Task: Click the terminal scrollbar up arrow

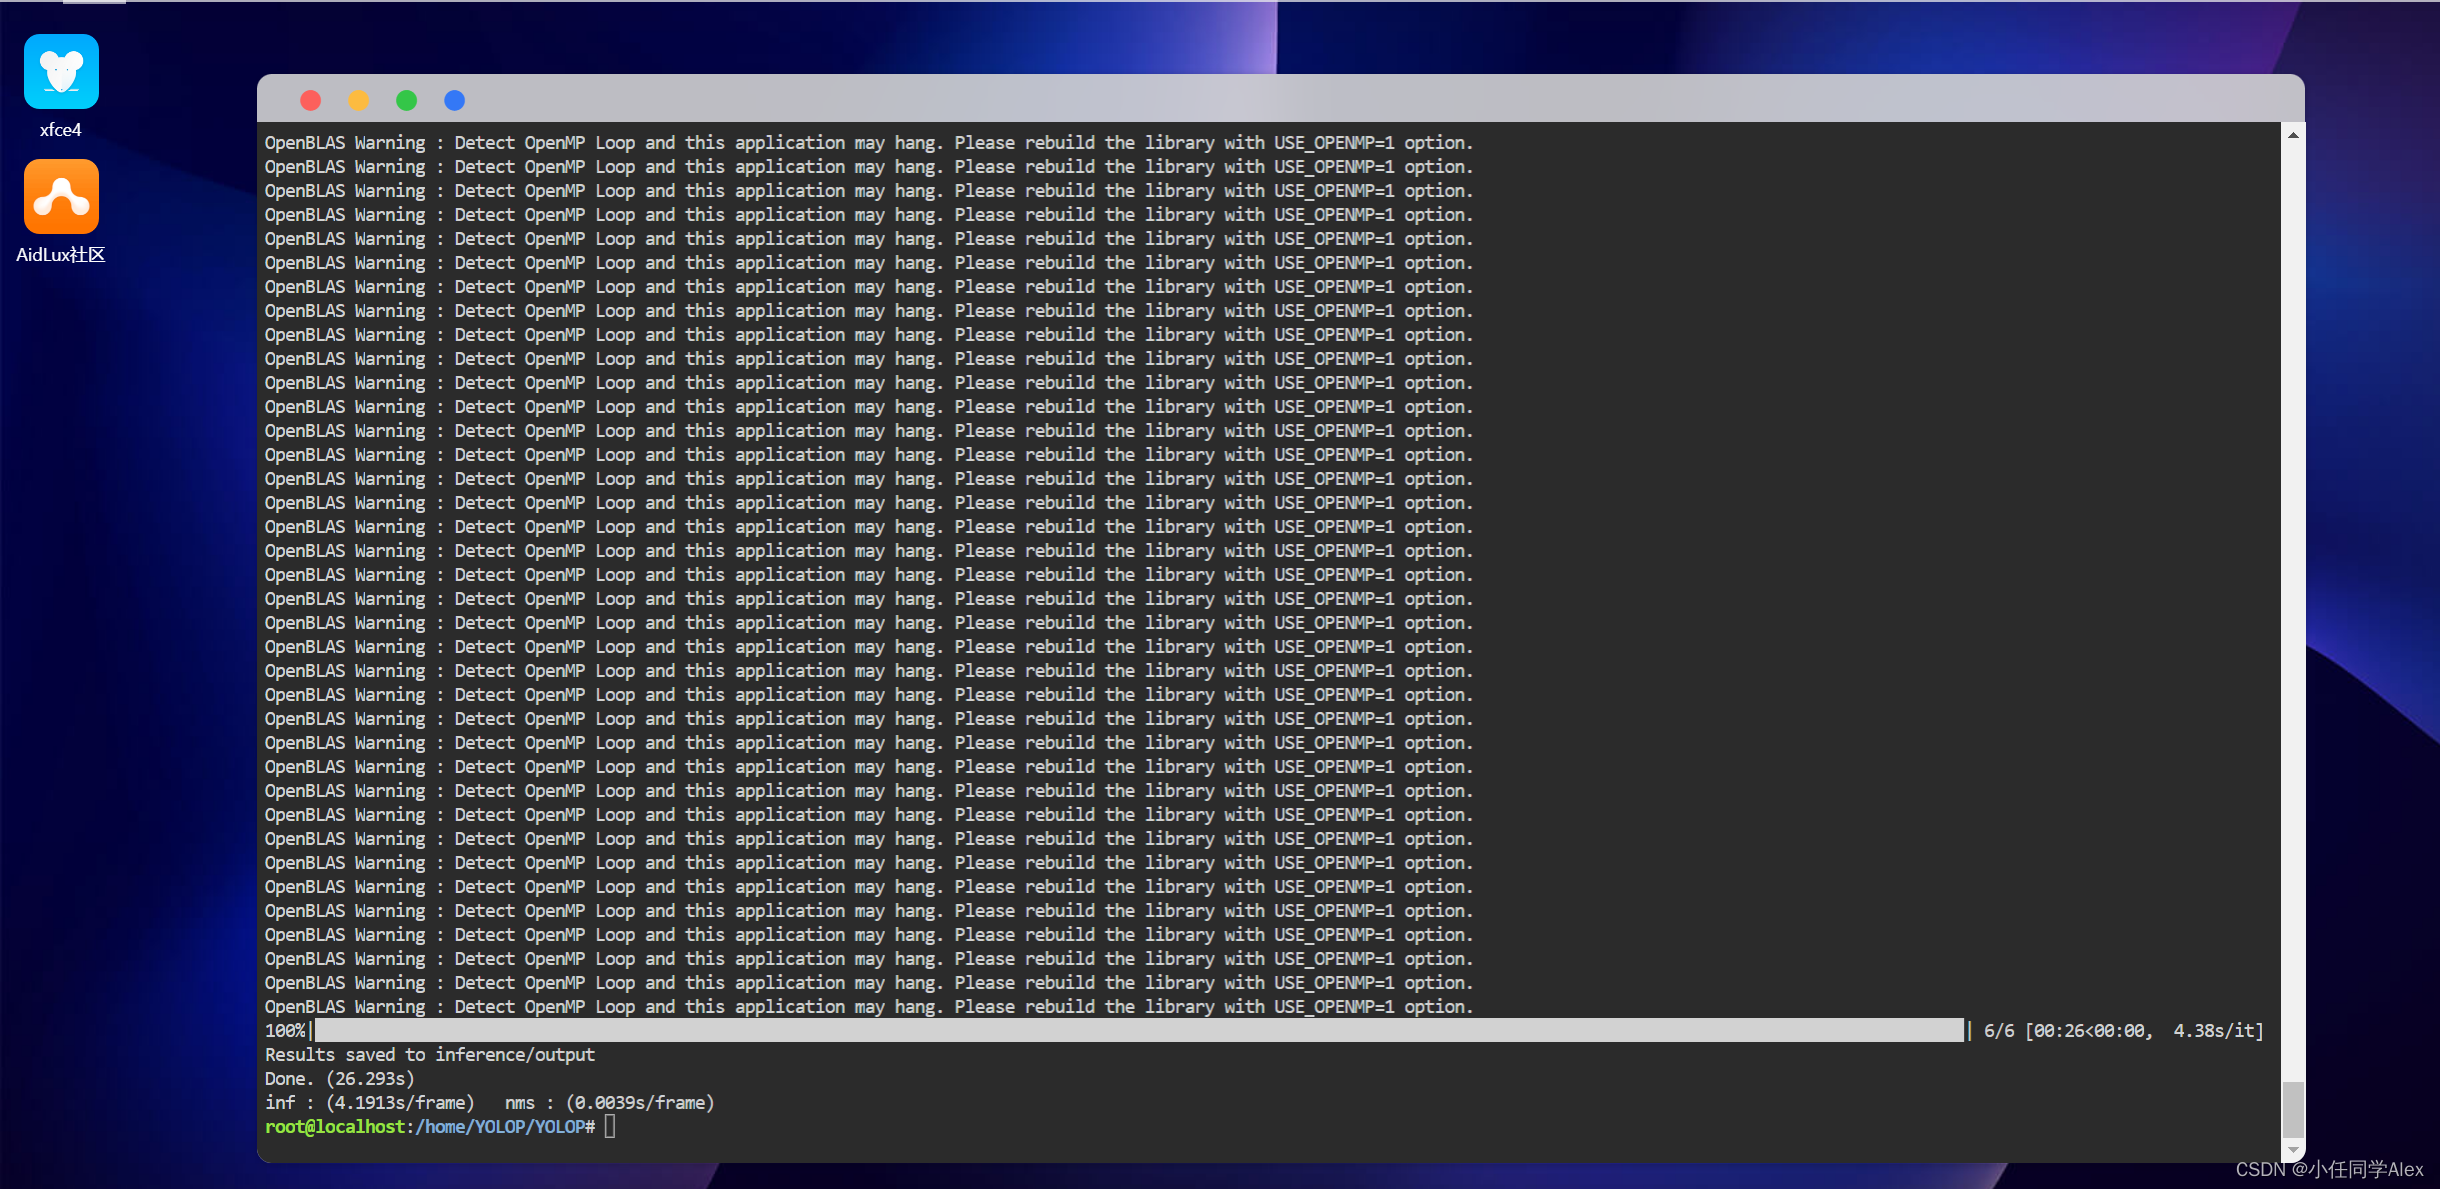Action: [x=2293, y=135]
